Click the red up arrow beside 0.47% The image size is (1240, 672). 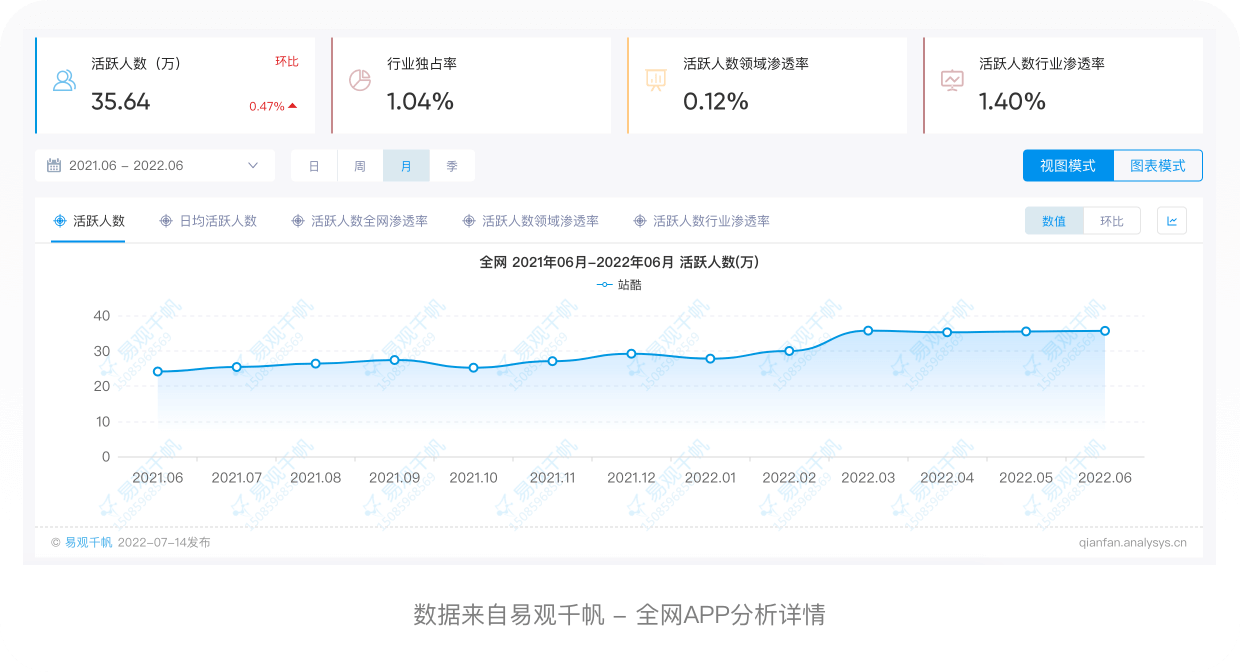point(292,106)
